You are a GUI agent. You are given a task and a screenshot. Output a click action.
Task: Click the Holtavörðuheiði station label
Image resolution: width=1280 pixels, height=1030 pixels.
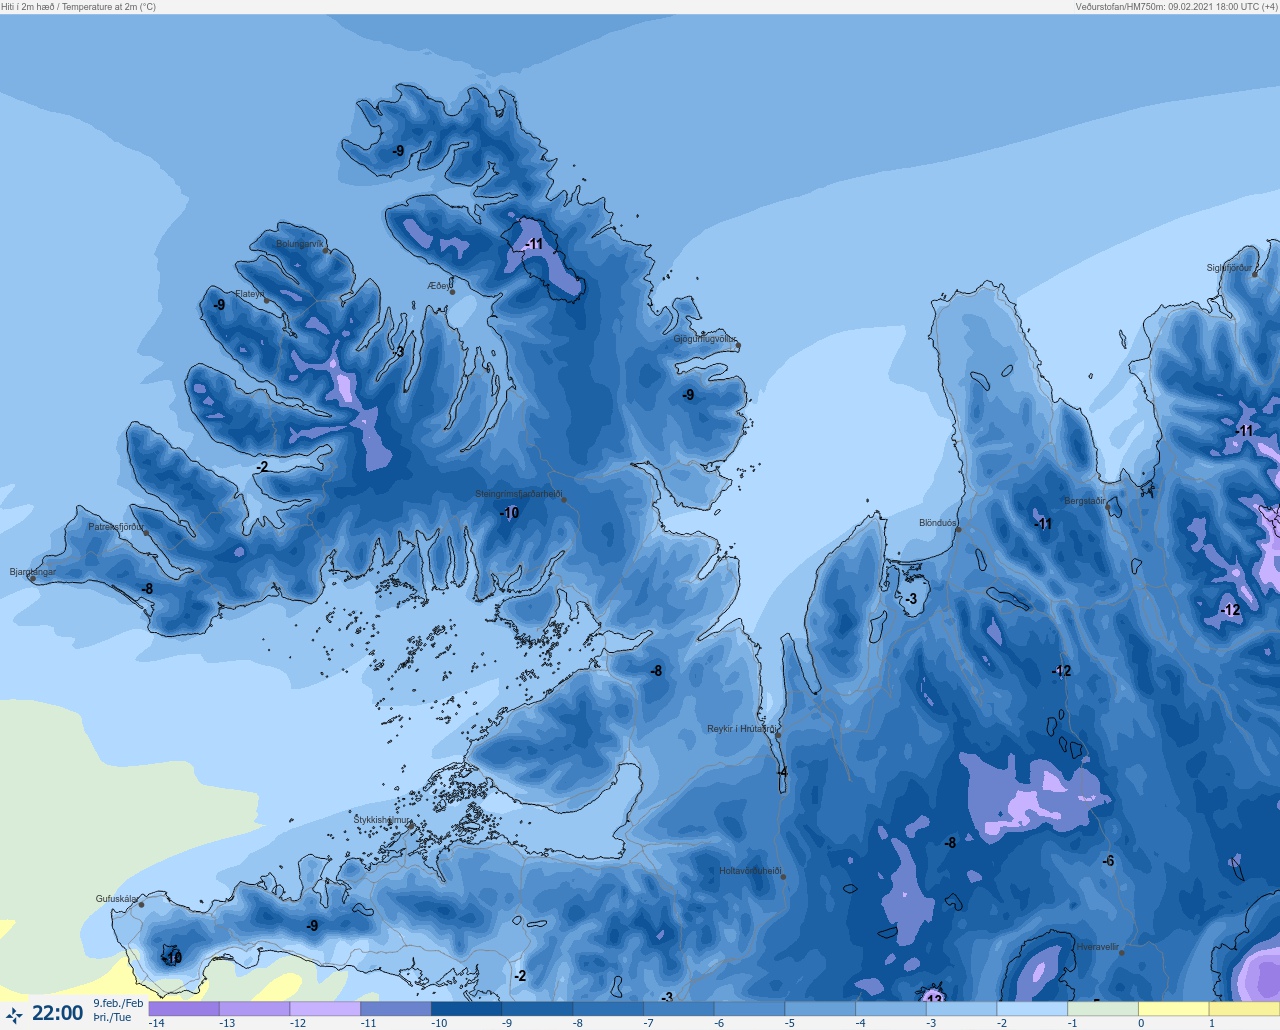click(750, 871)
